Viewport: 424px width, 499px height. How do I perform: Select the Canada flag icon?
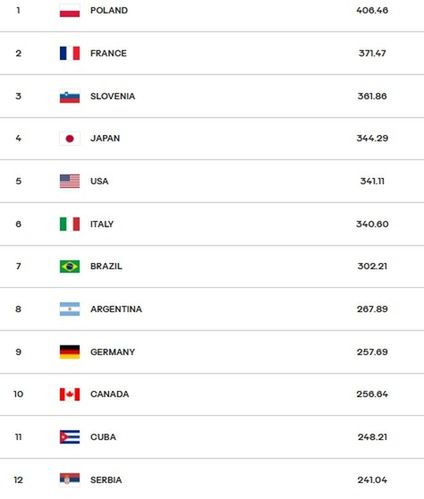click(70, 394)
